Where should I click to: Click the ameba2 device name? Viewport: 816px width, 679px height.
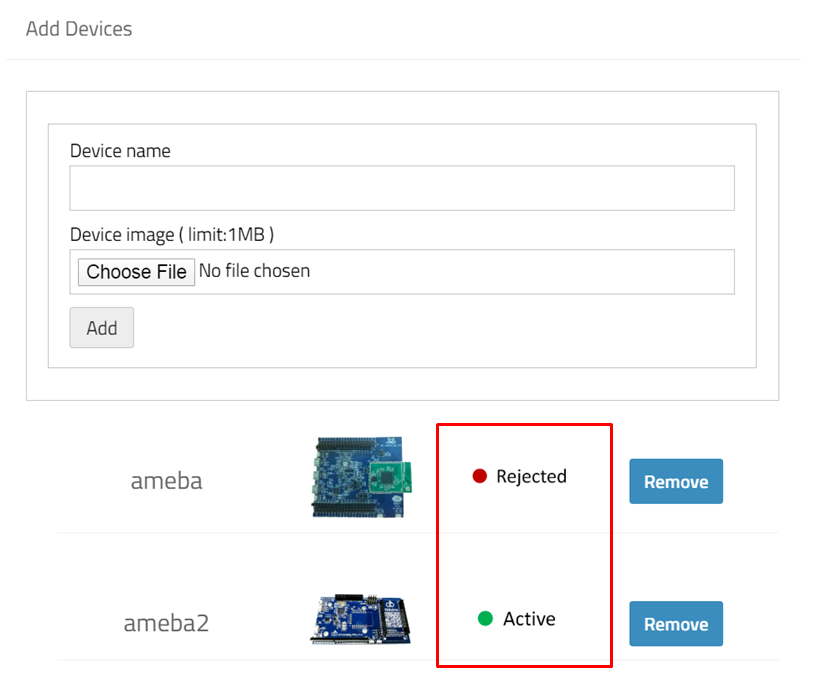166,623
